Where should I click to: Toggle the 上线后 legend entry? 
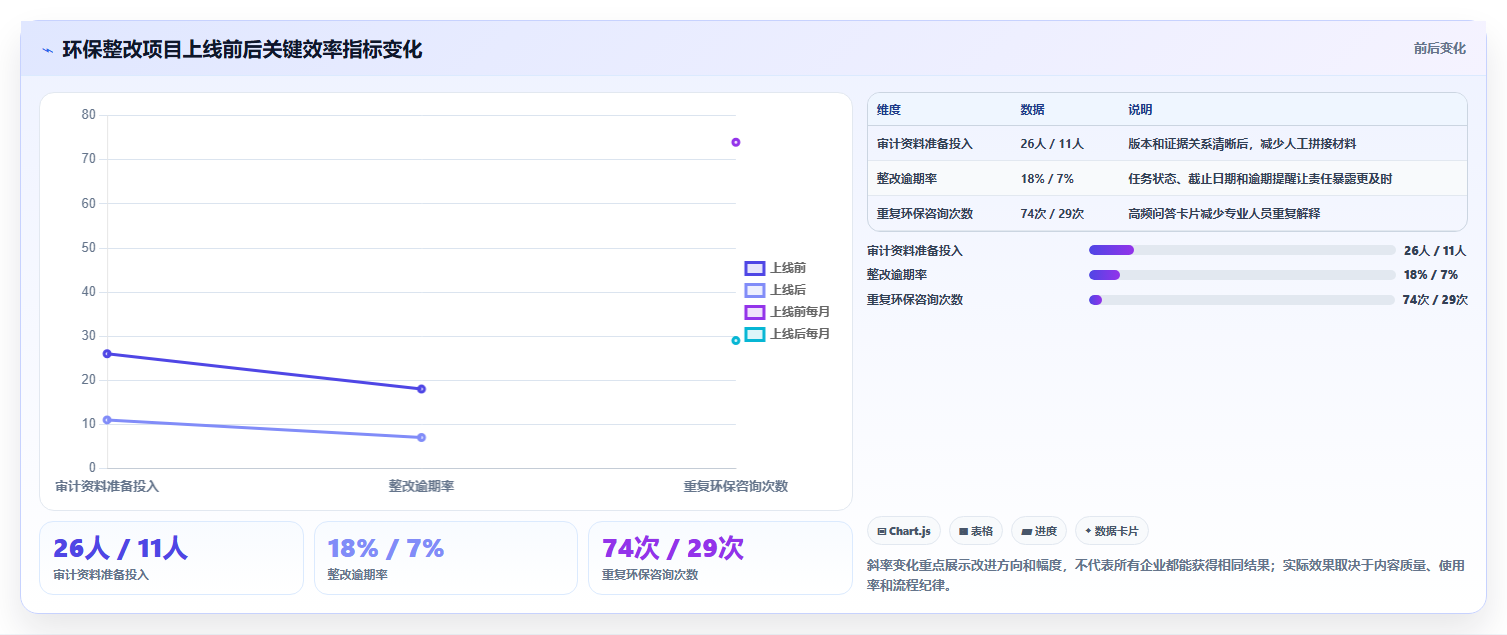776,290
